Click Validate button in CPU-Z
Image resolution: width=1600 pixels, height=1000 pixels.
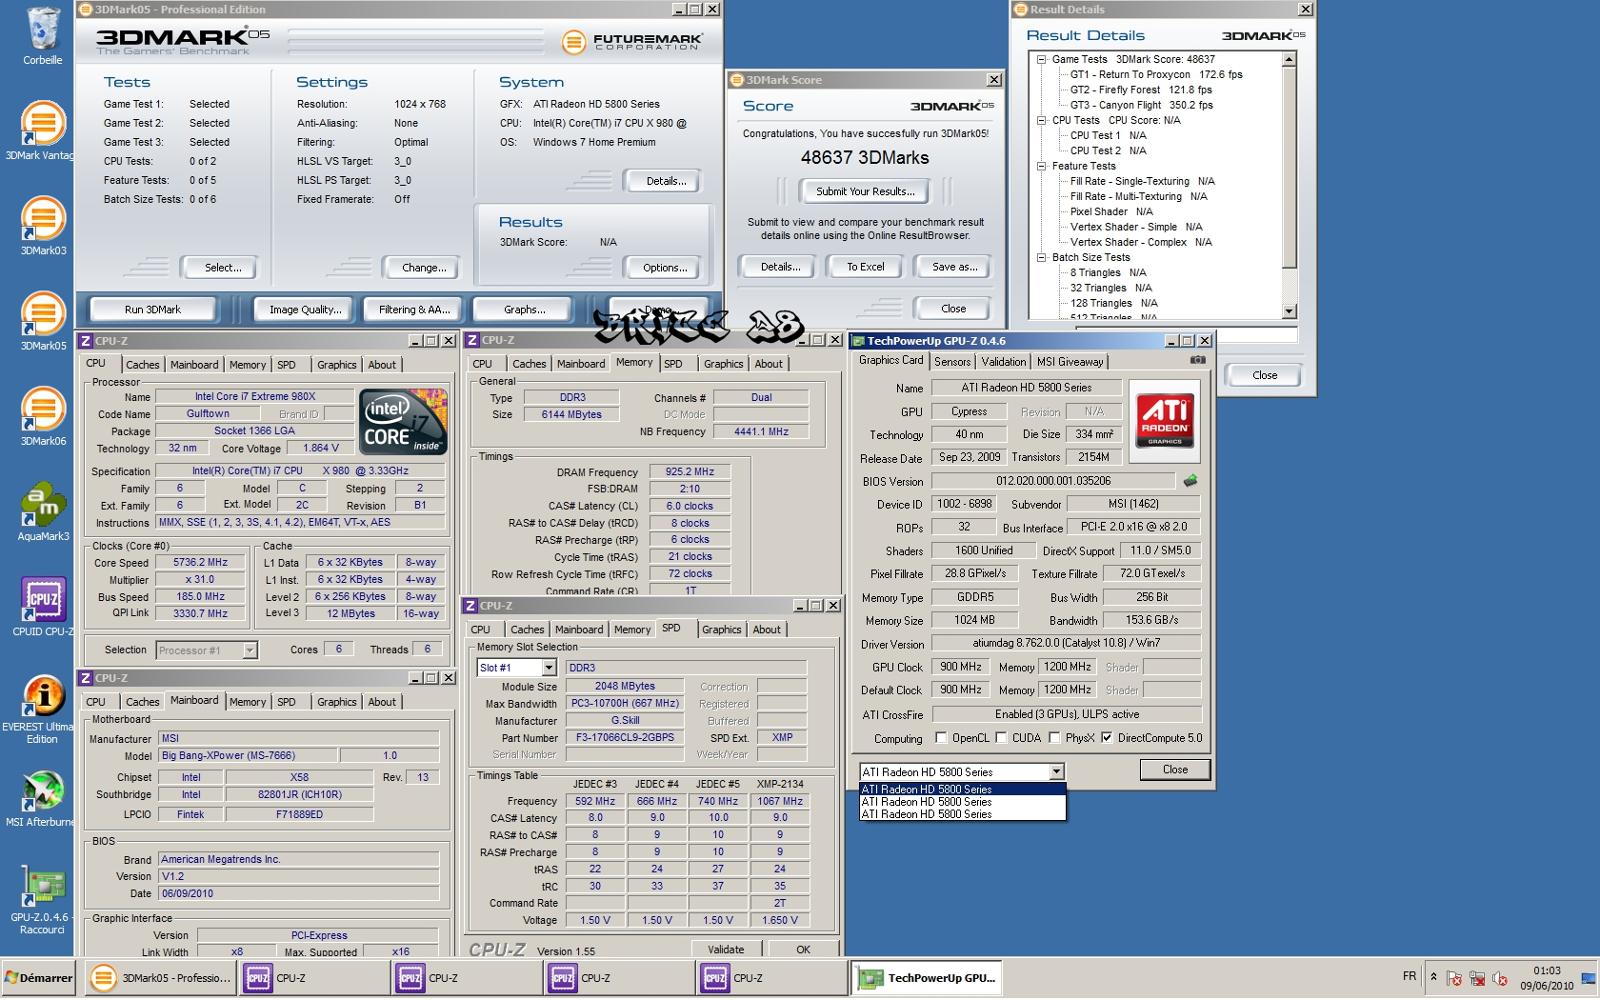(x=726, y=949)
